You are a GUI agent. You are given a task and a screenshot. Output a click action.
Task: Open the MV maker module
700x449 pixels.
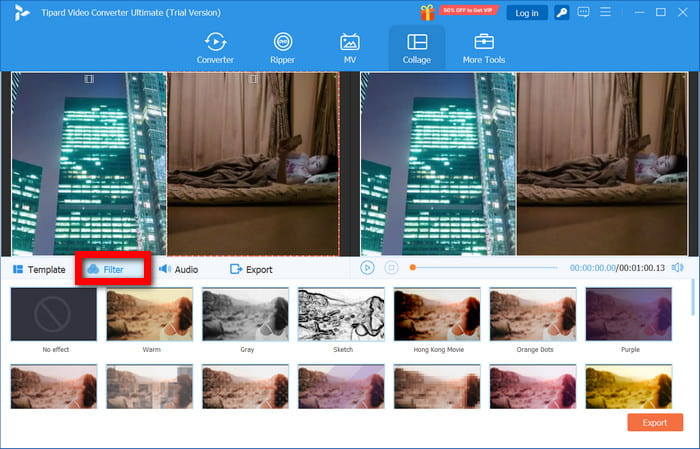pyautogui.click(x=350, y=48)
